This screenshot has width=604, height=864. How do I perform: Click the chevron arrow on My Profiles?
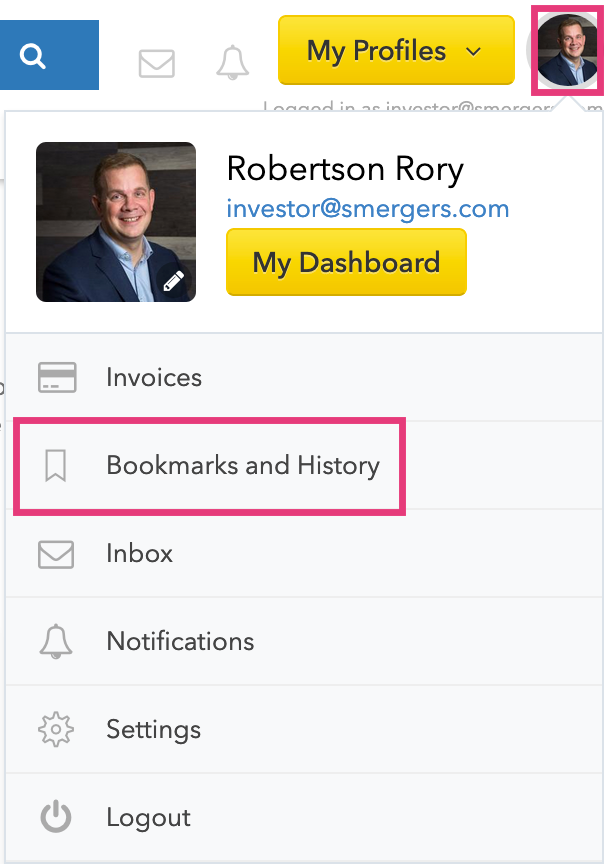473,52
